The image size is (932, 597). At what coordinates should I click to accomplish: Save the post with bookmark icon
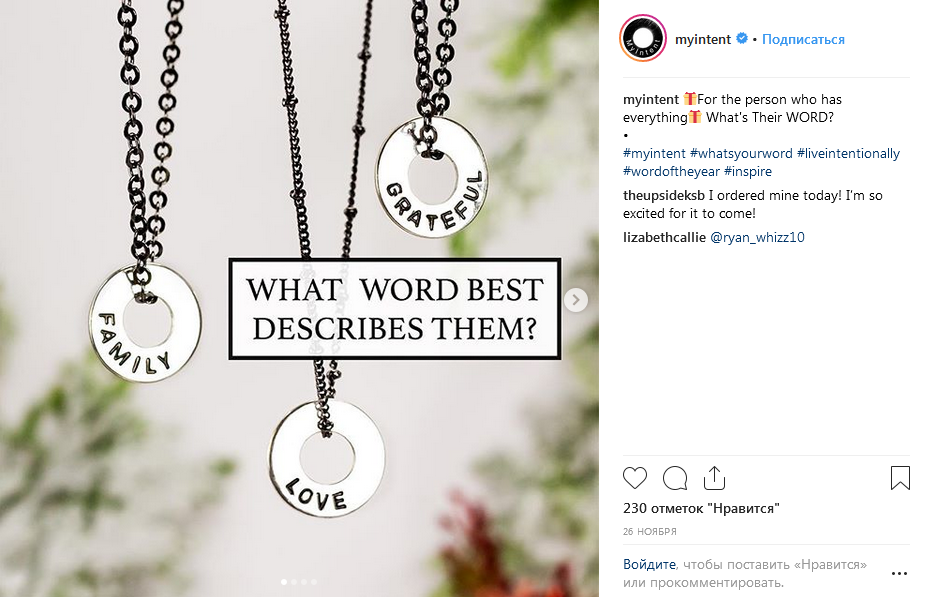pos(900,478)
